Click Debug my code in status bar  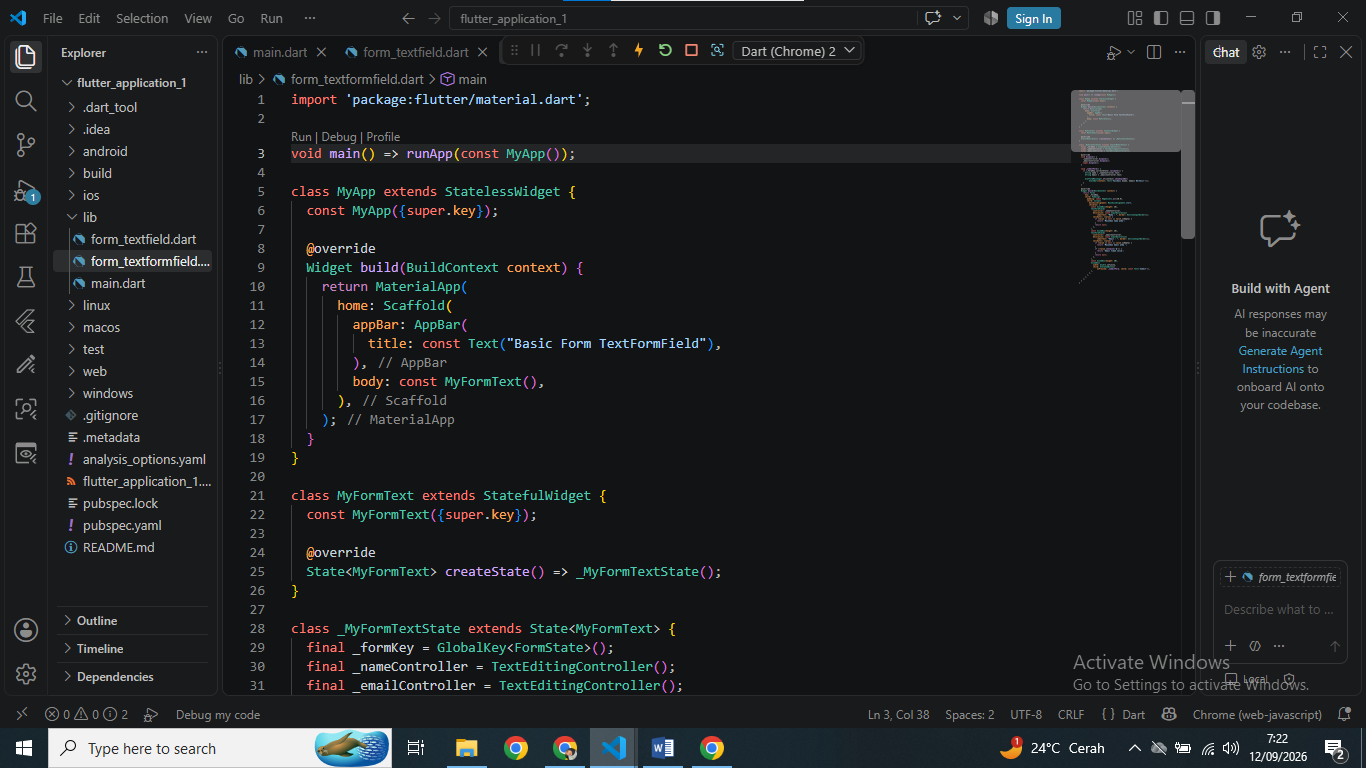(218, 714)
